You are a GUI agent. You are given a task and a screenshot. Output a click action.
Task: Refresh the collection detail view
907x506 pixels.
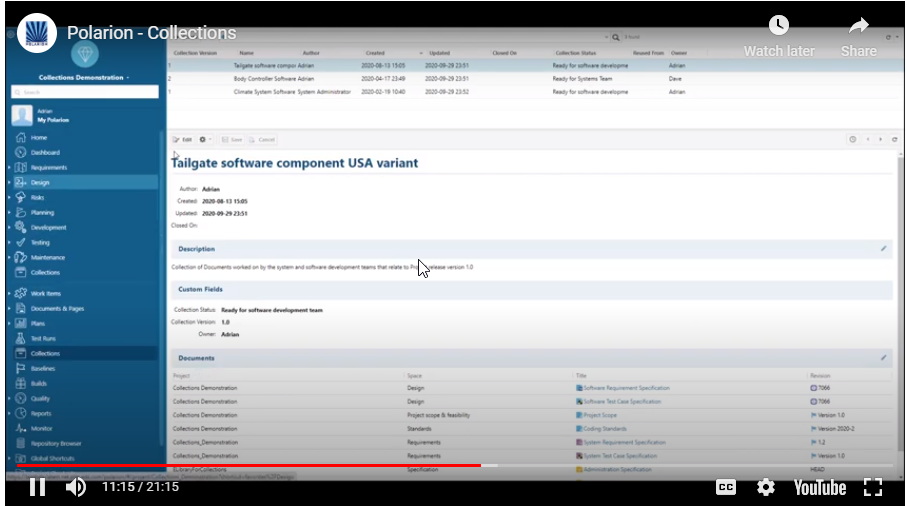894,139
